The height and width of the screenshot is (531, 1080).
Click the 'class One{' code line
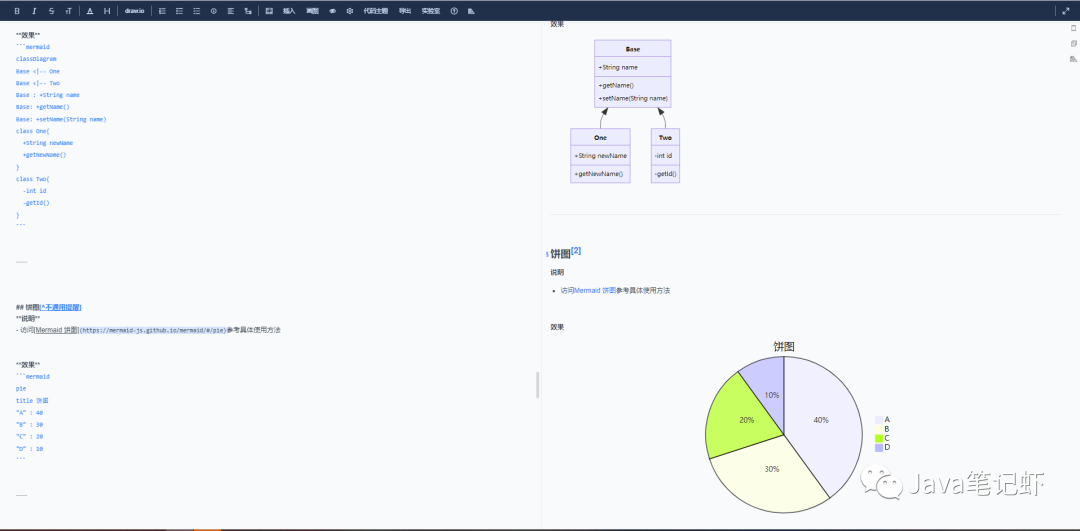(33, 131)
